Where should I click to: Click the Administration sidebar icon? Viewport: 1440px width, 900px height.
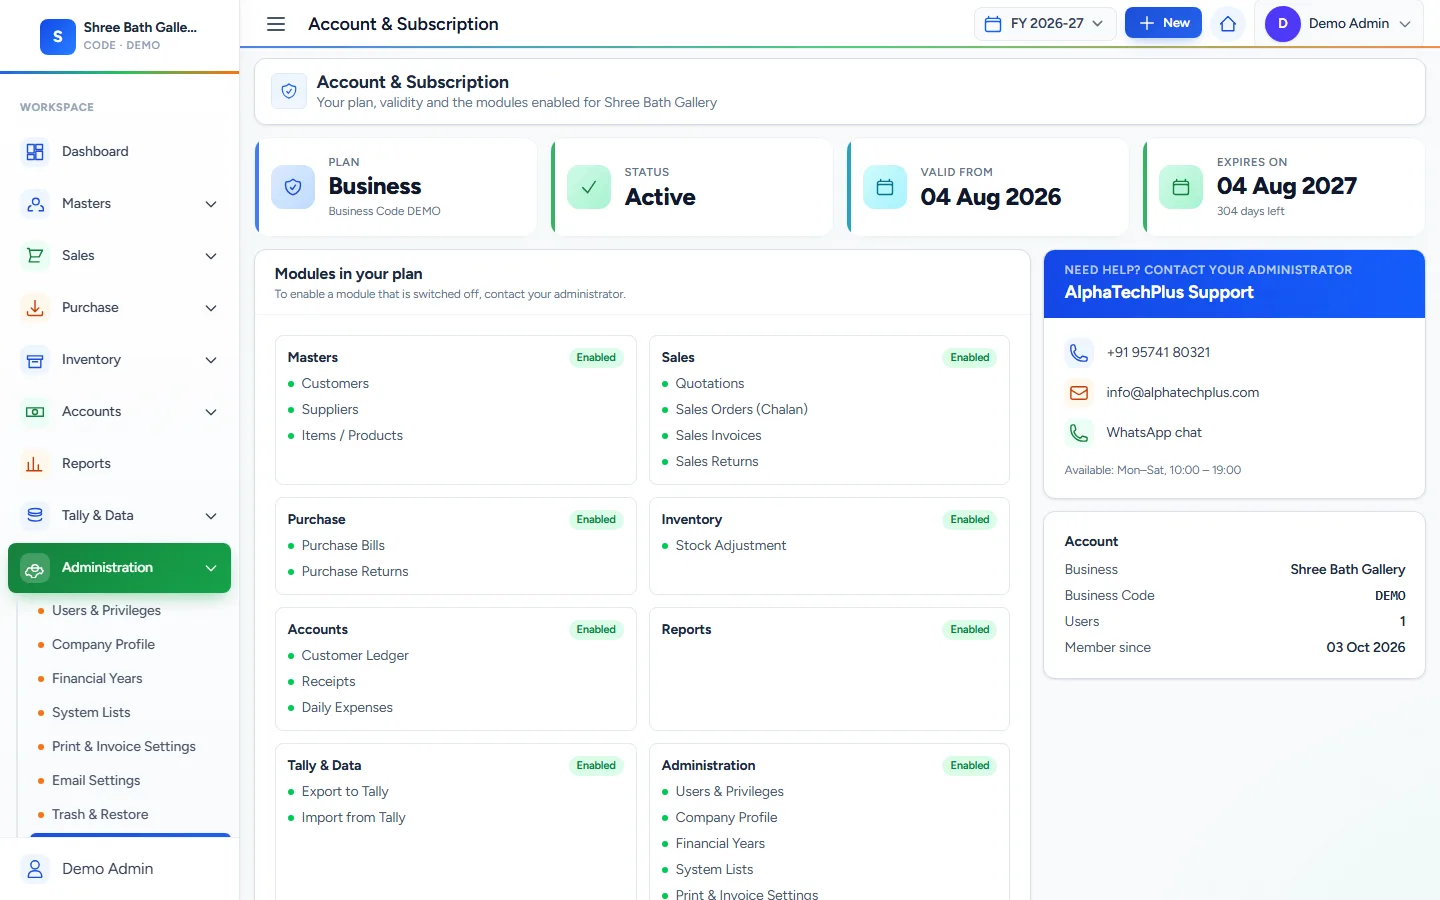(x=35, y=568)
